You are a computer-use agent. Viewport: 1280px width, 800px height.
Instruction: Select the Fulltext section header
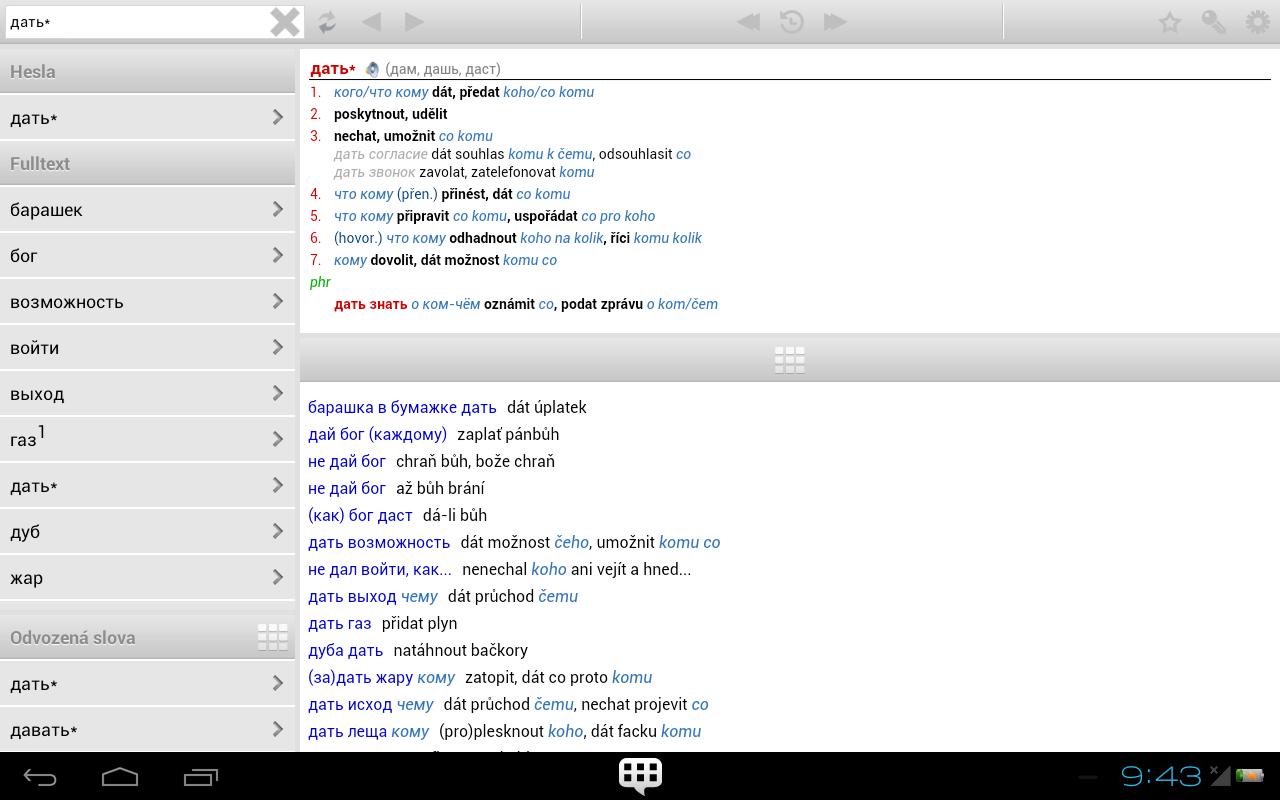pos(147,164)
